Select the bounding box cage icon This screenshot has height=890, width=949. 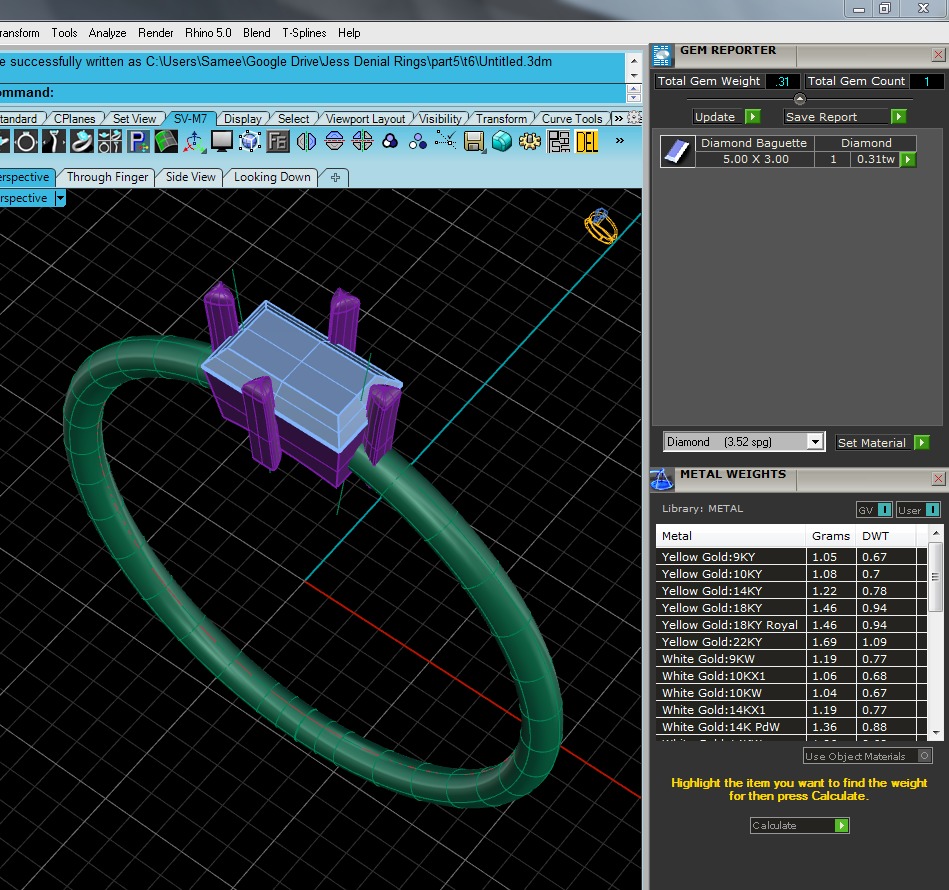click(250, 142)
